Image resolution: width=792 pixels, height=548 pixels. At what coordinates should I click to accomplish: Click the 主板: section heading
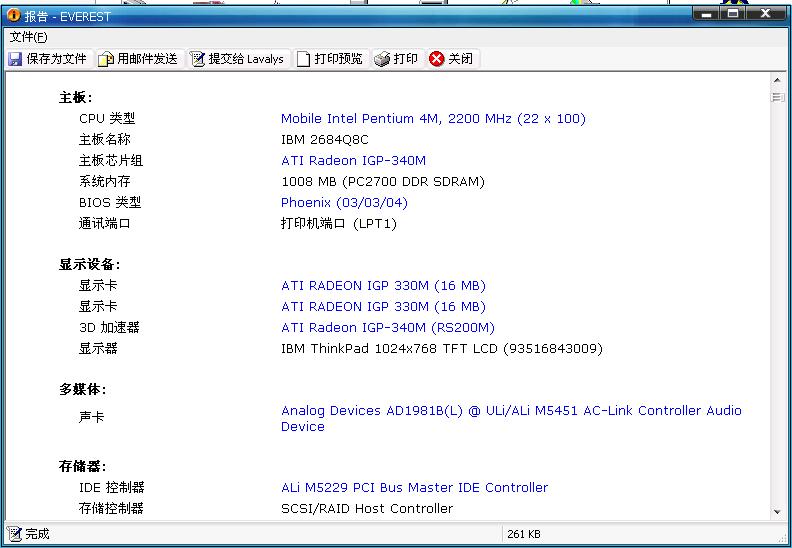pyautogui.click(x=76, y=97)
